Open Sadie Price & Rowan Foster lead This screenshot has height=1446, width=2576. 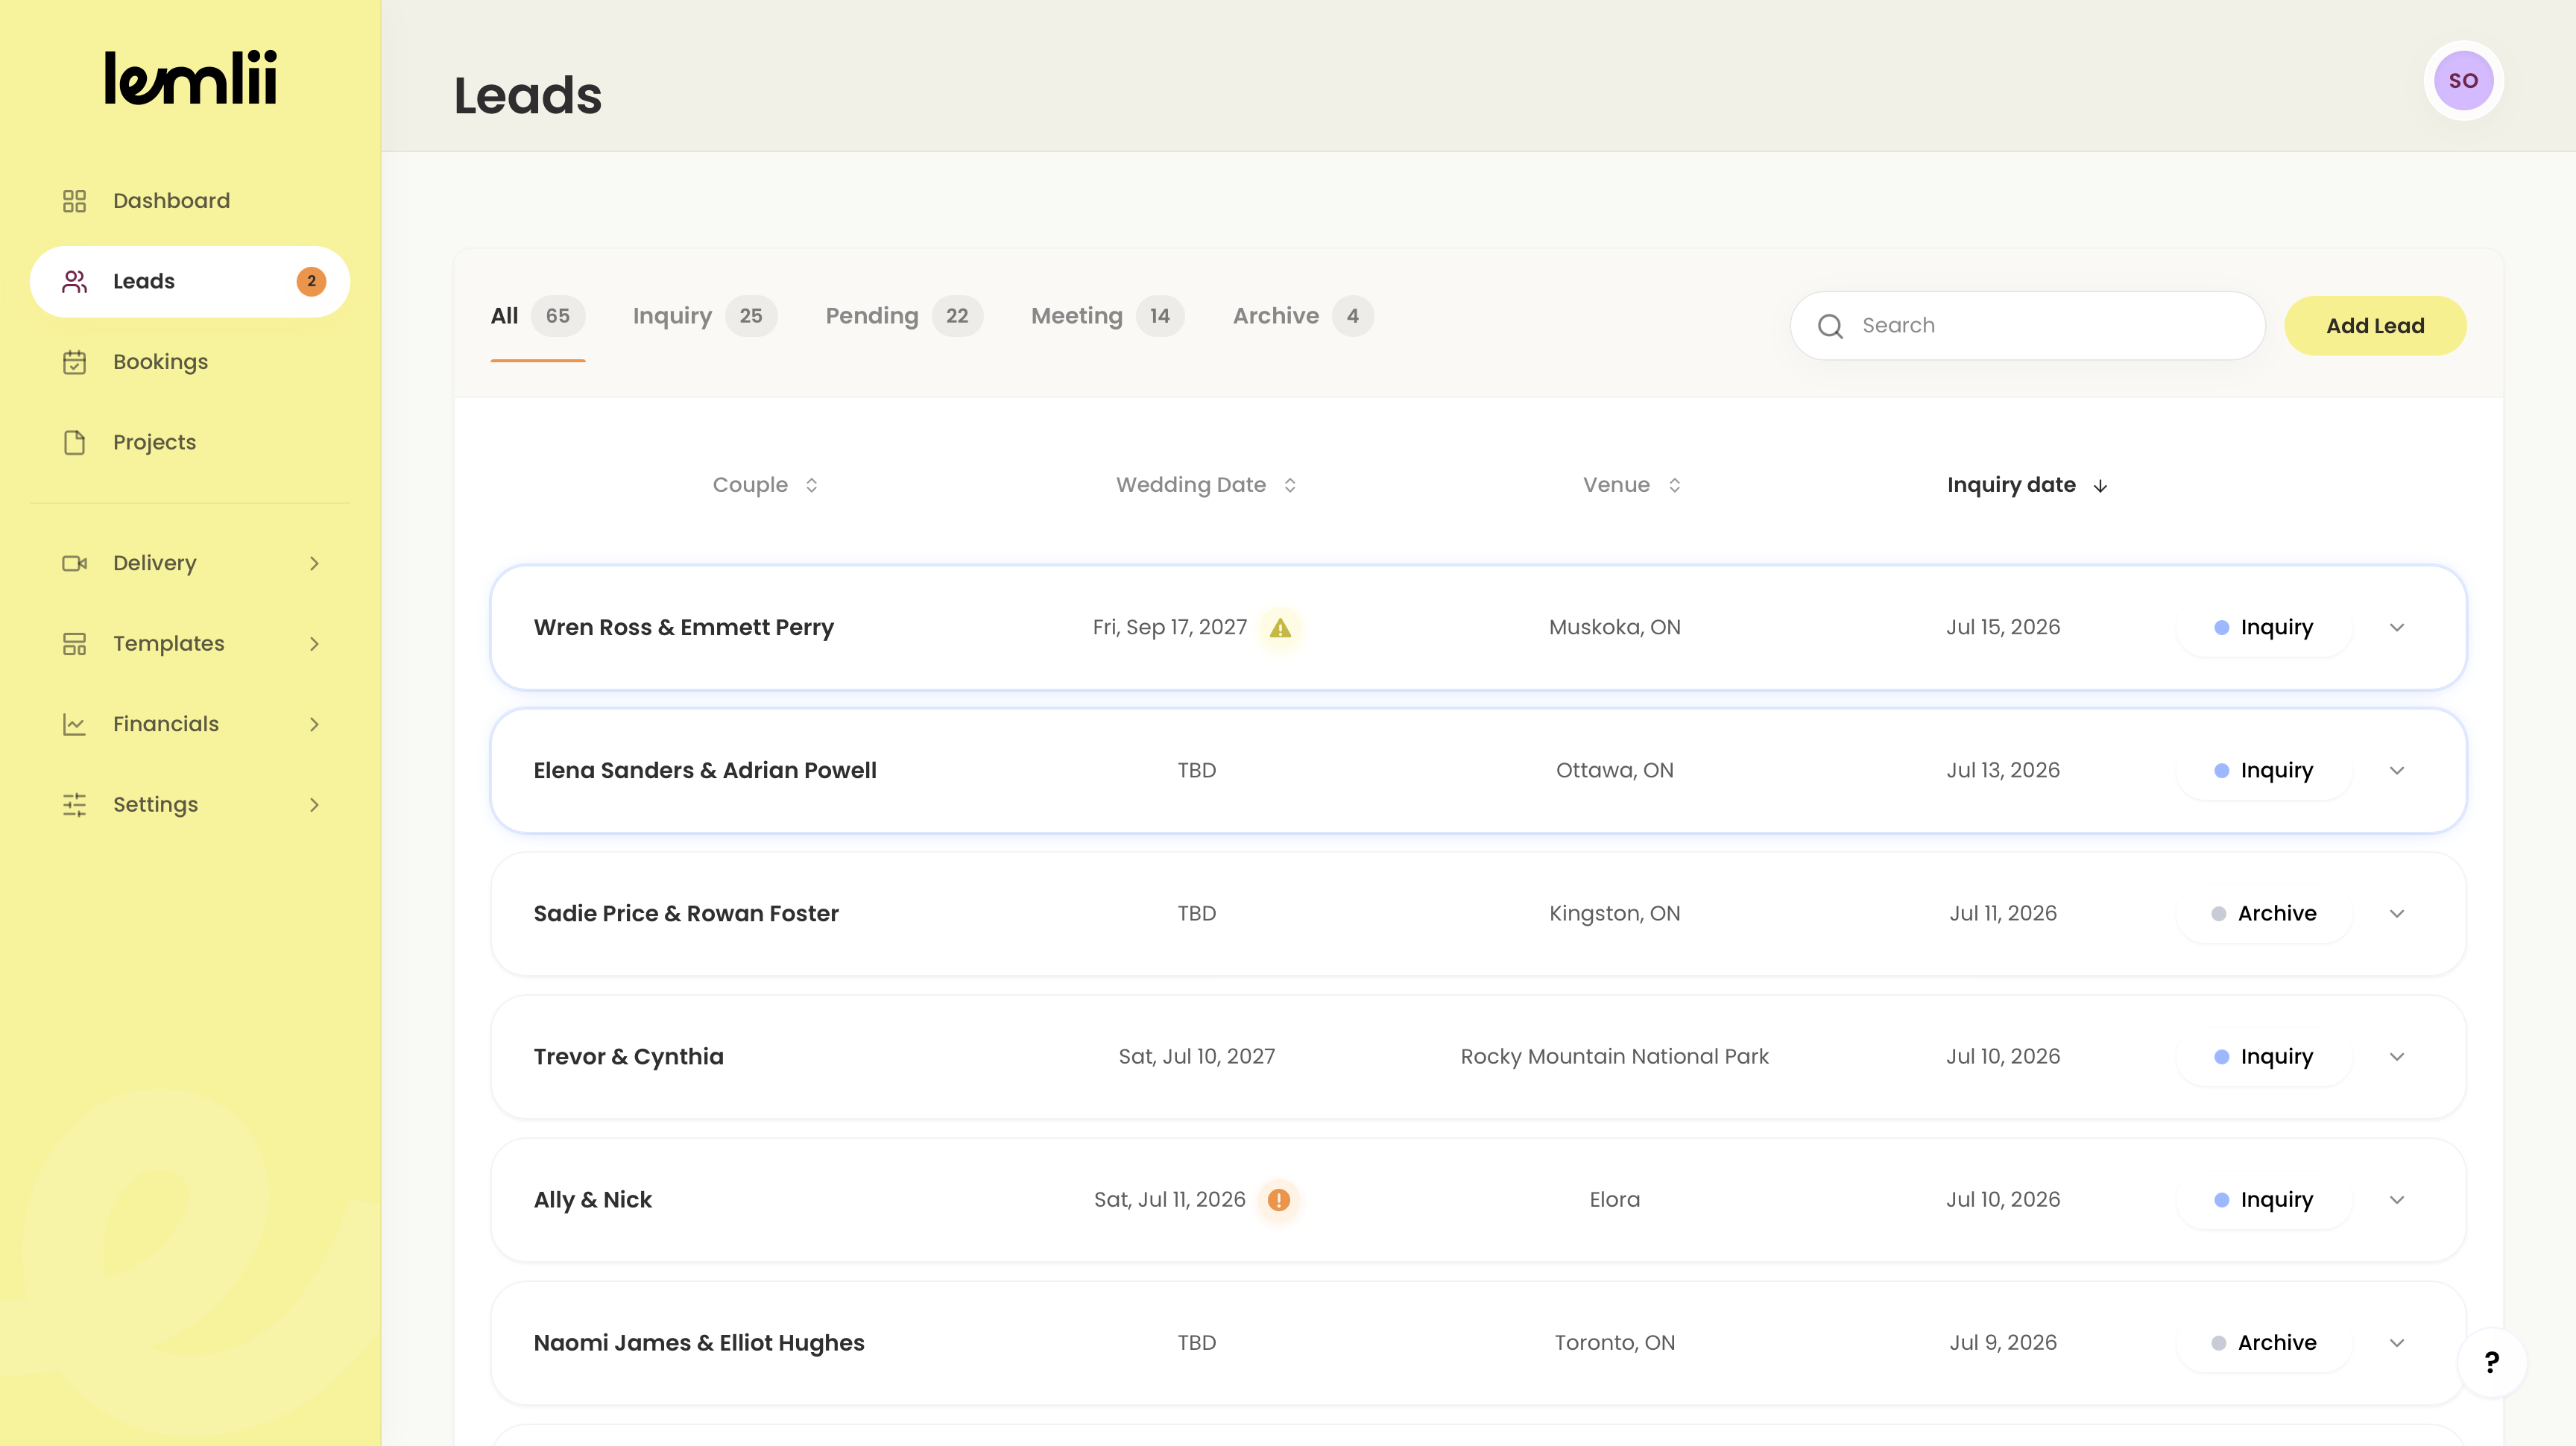click(686, 914)
